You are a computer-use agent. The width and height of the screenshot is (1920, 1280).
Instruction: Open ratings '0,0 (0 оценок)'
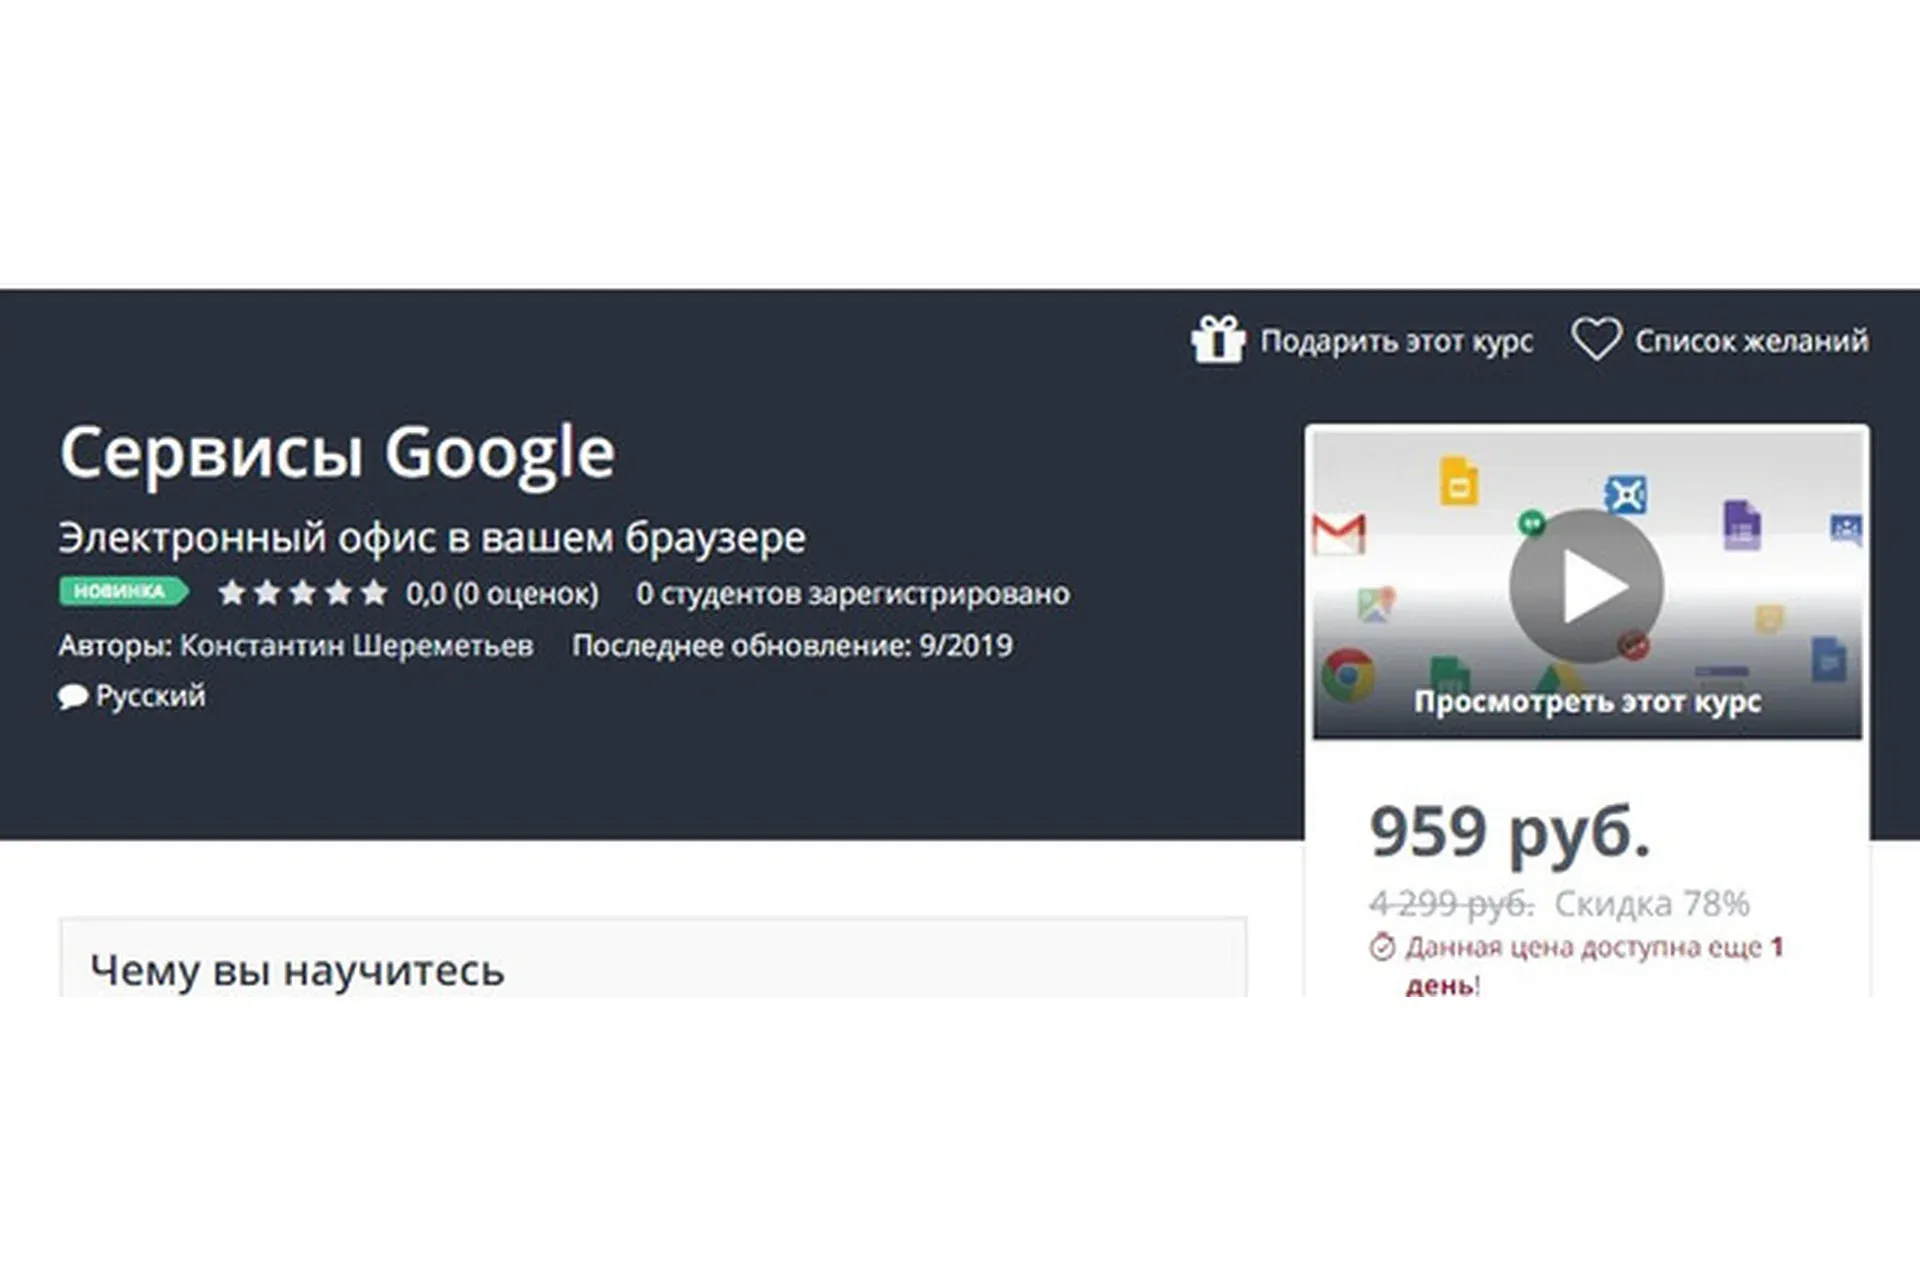pos(502,594)
